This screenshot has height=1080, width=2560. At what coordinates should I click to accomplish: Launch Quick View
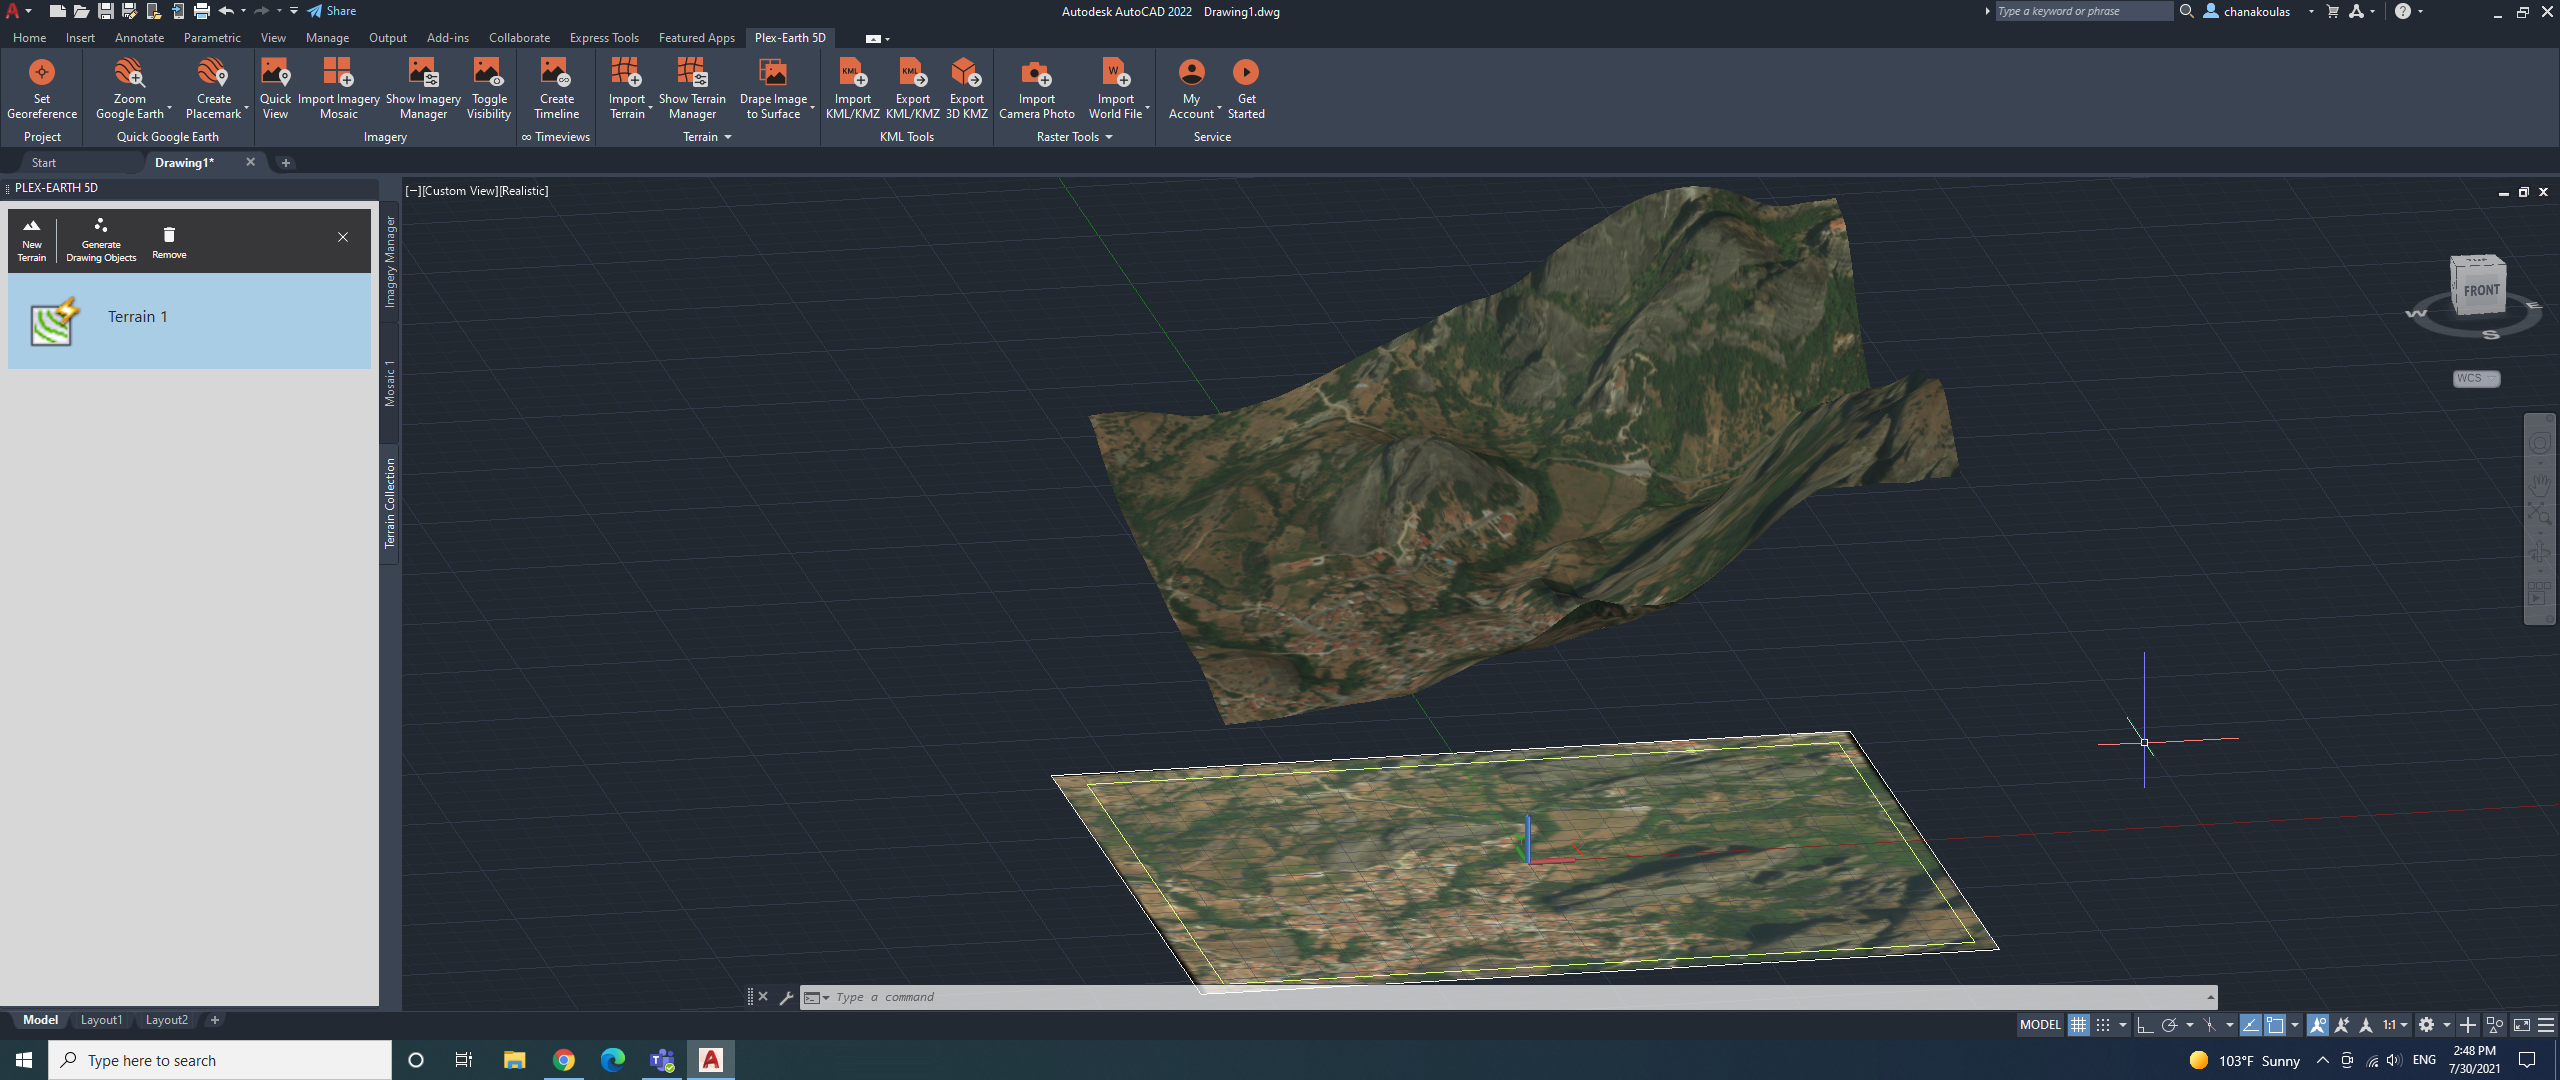tap(275, 89)
